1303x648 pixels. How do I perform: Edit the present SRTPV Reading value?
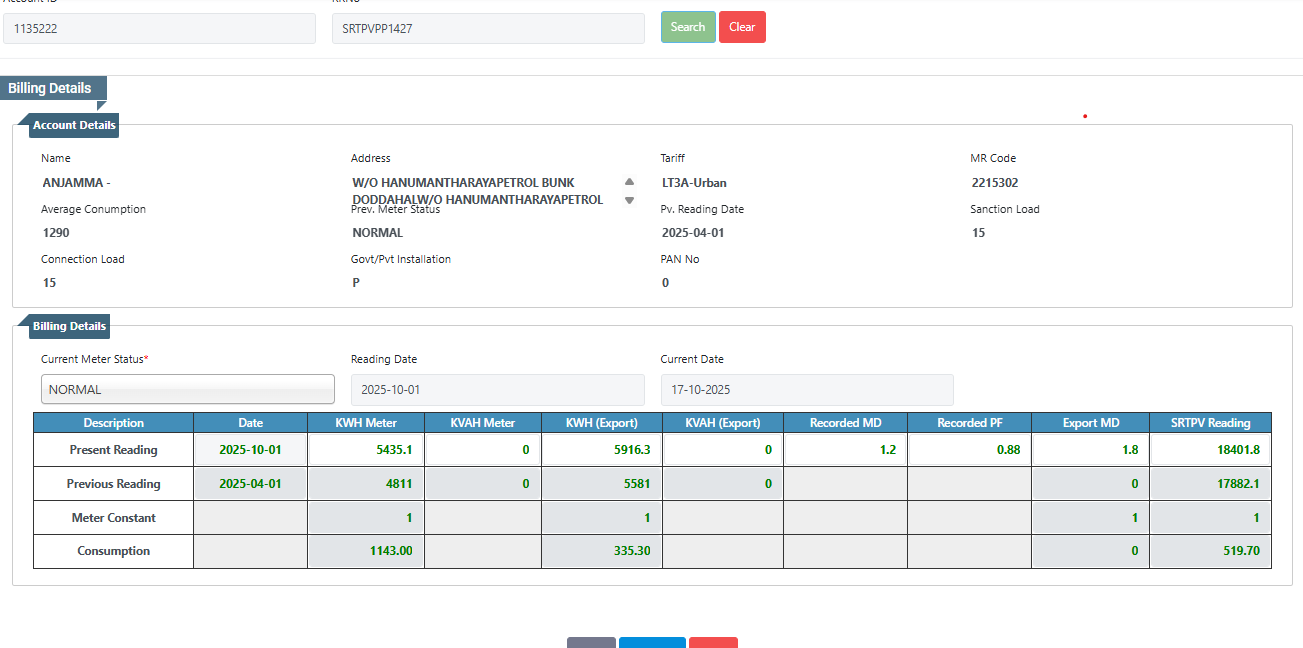(x=1210, y=450)
